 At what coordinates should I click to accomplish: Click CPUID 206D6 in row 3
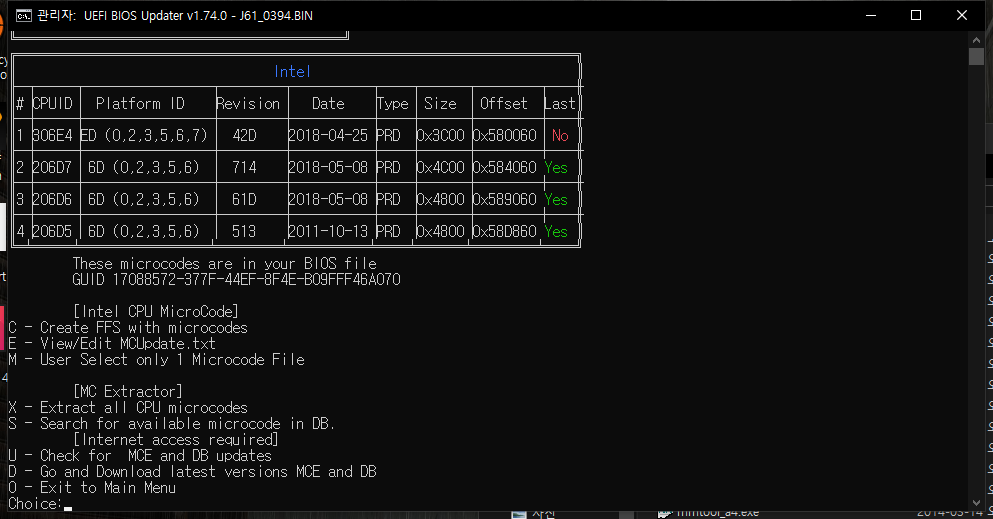pyautogui.click(x=53, y=199)
